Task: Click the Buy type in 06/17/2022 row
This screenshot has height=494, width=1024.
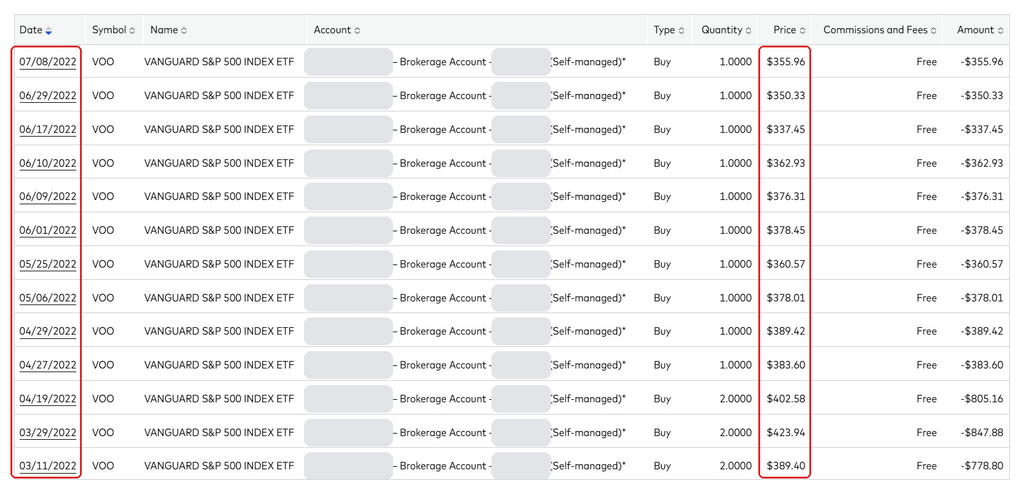Action: point(662,129)
